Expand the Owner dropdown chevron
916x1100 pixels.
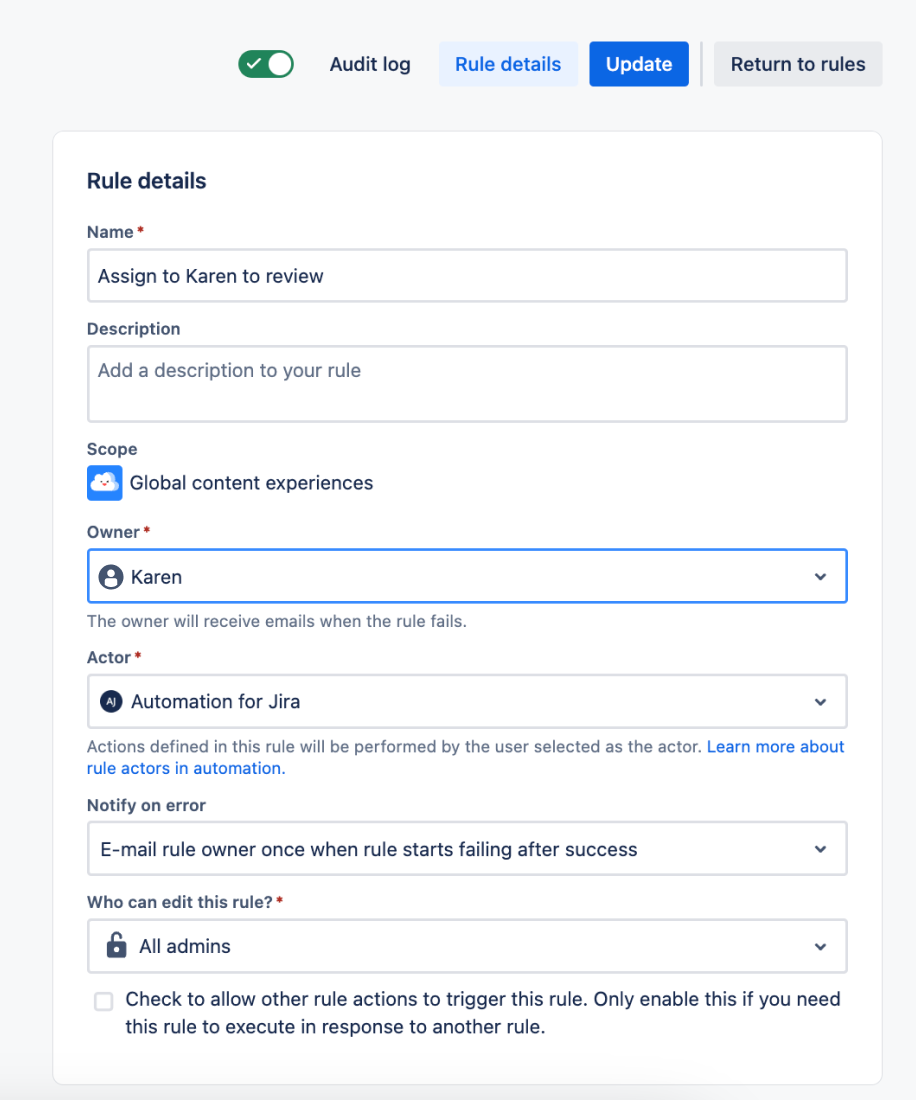pyautogui.click(x=820, y=577)
